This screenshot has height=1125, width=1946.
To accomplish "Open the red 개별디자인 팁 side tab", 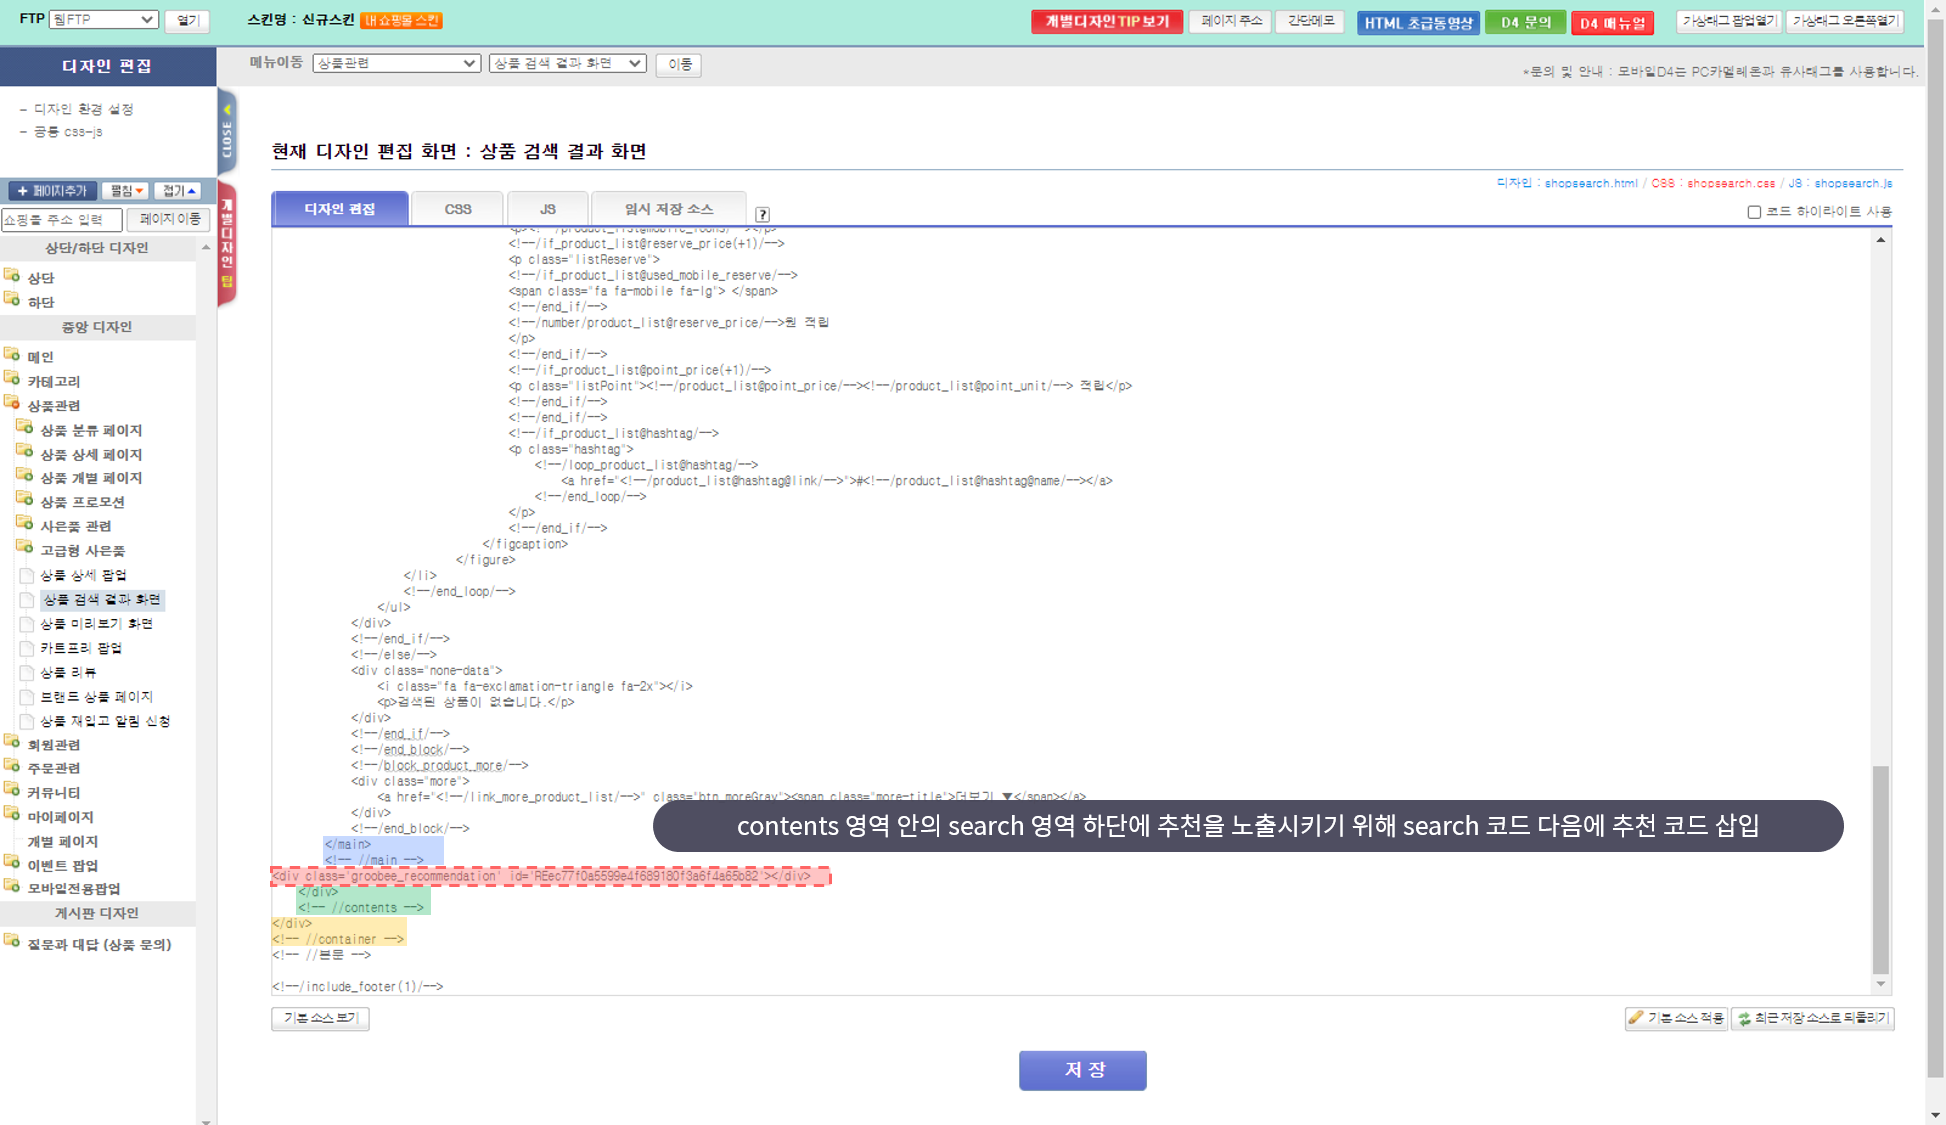I will pyautogui.click(x=227, y=243).
